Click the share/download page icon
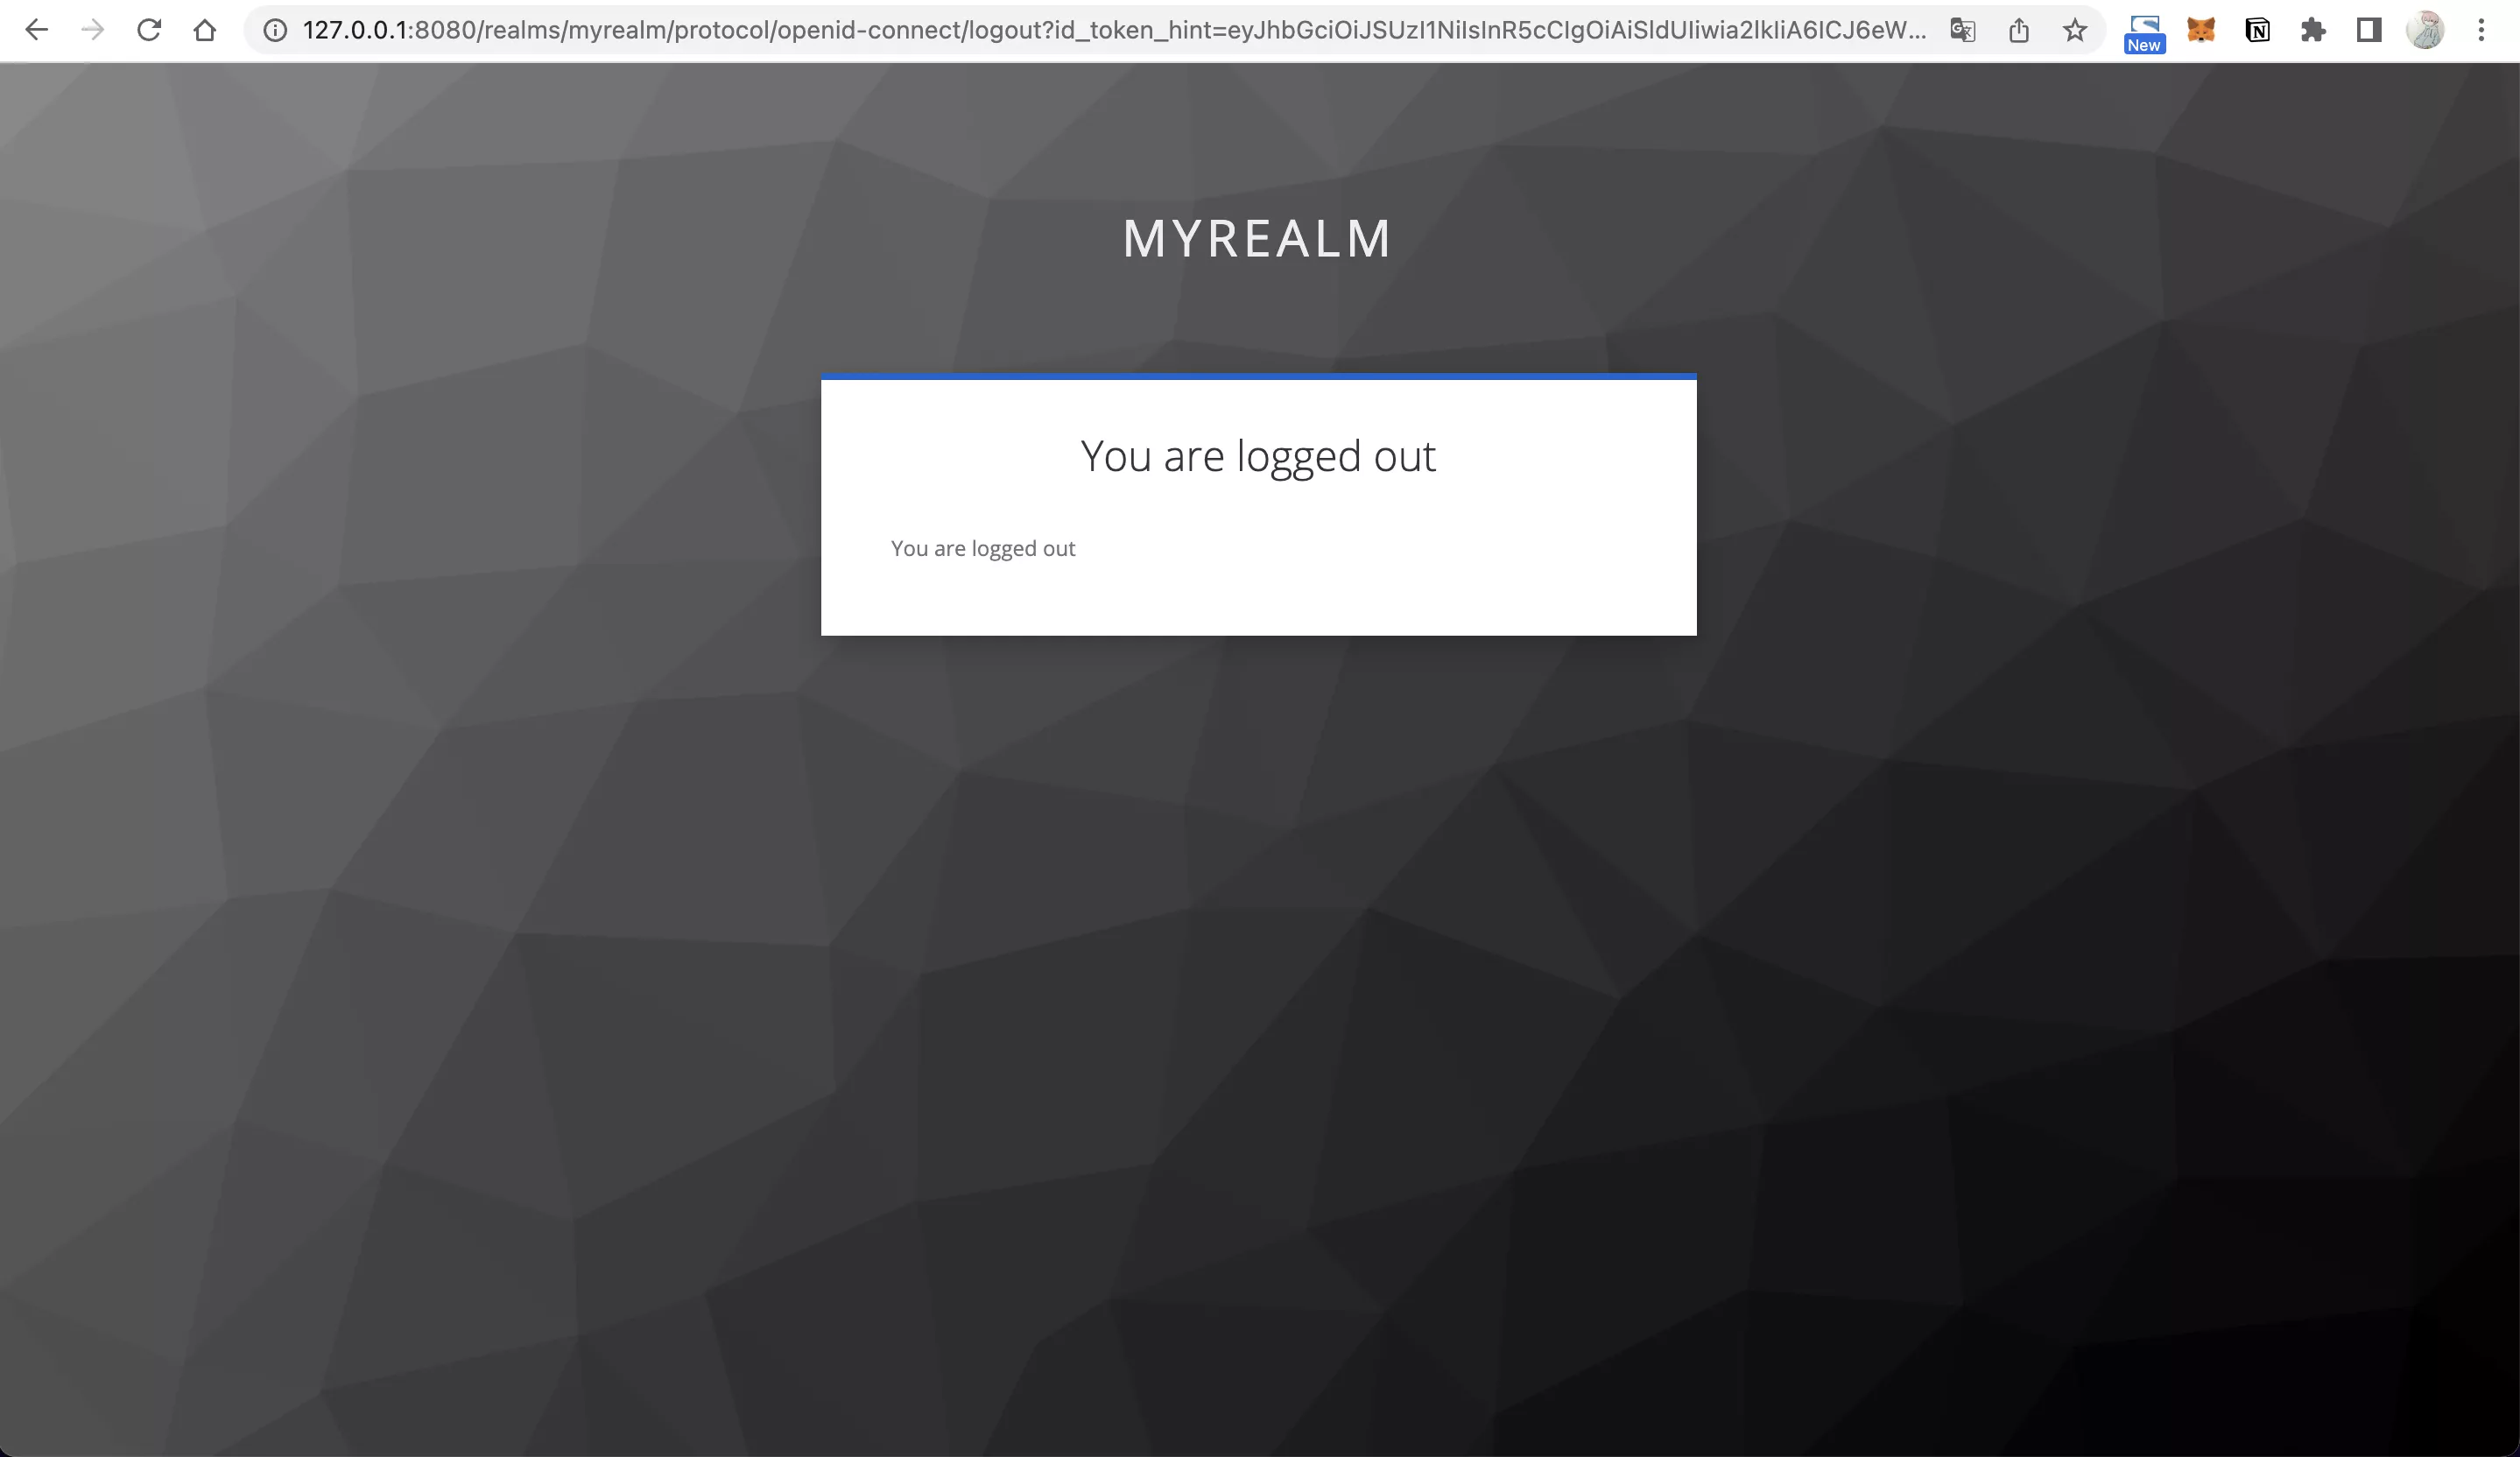Screen dimensions: 2520x1457 tap(2017, 30)
